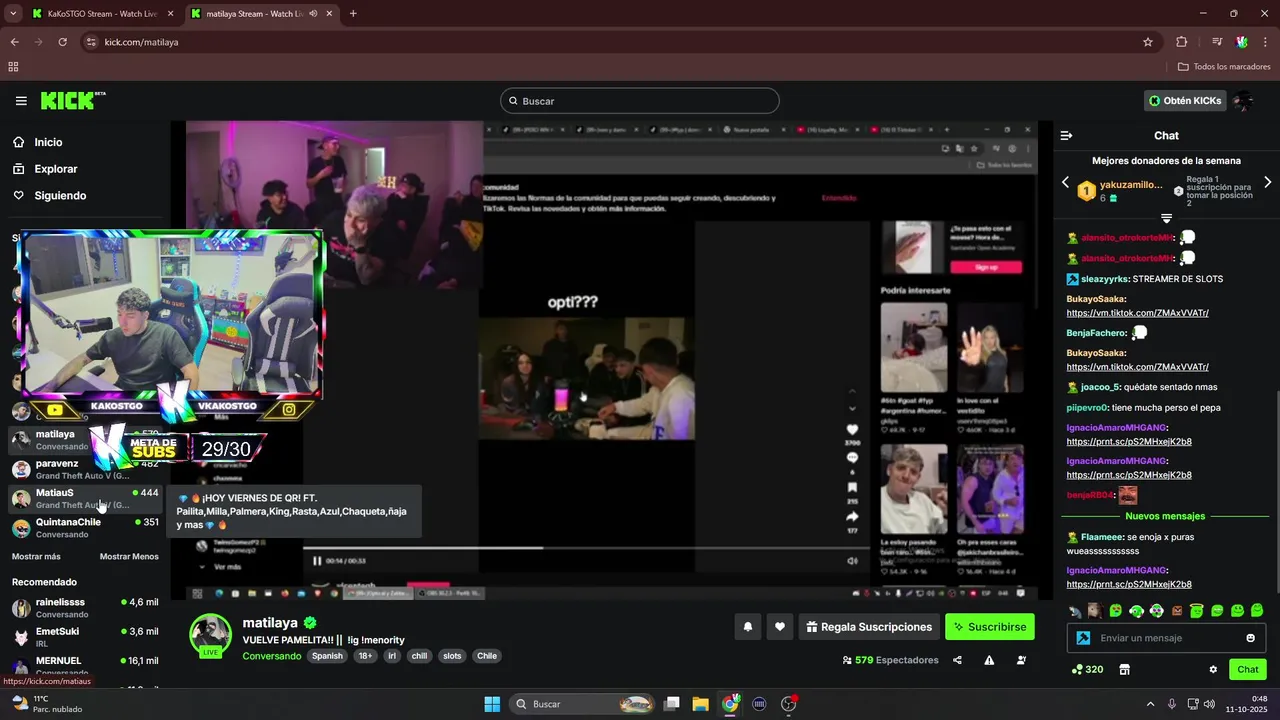Click the Buscar search field
This screenshot has height=720, width=1280.
point(640,101)
